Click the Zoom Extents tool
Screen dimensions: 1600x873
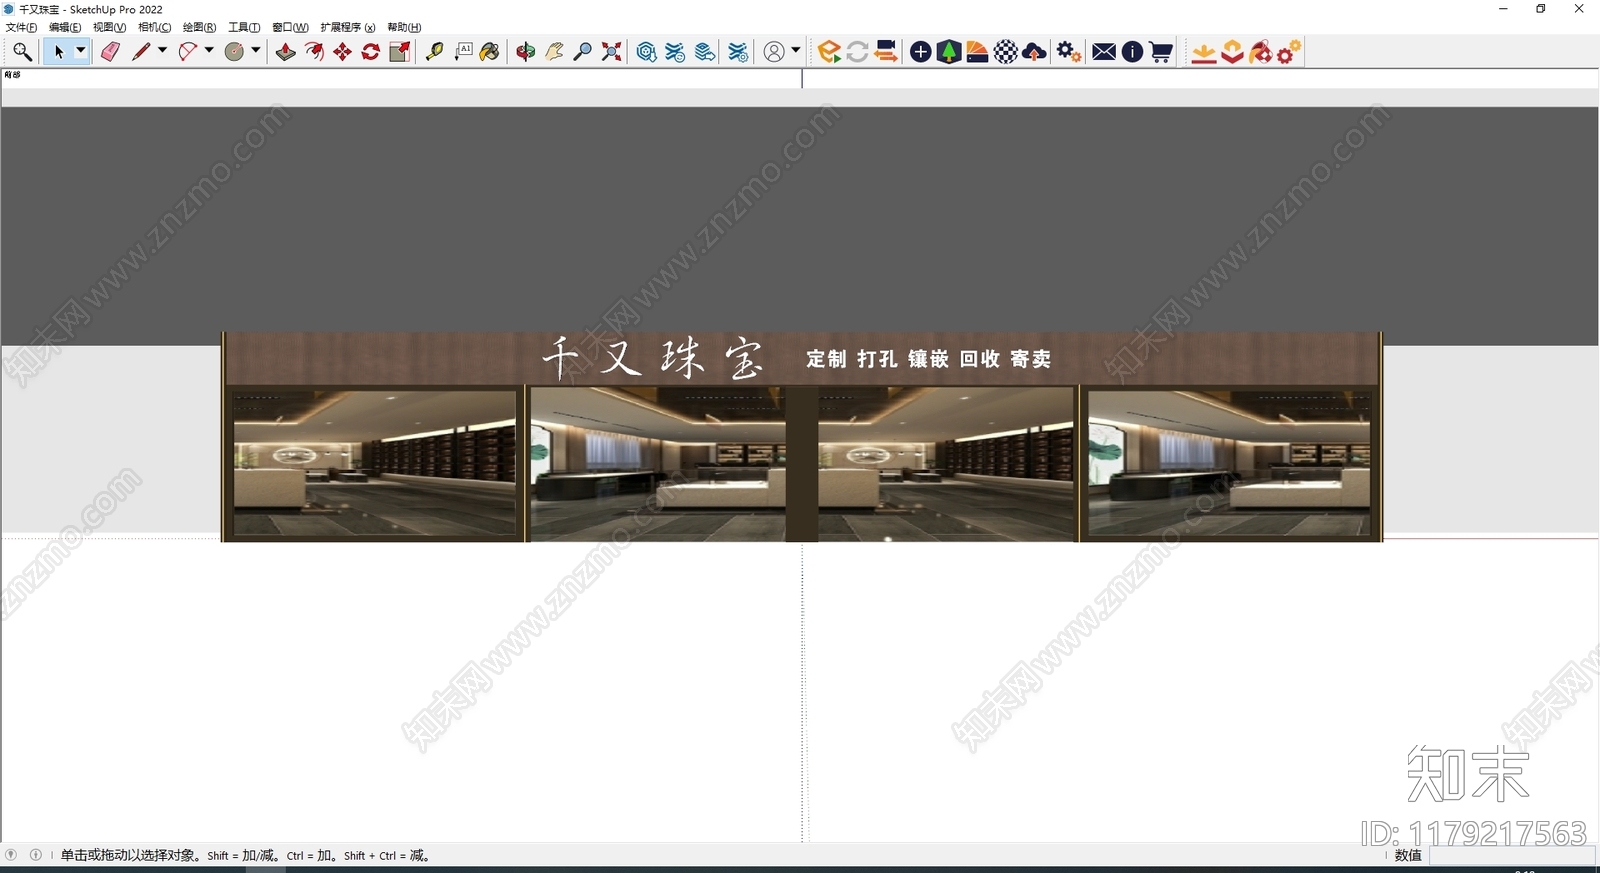click(x=611, y=52)
